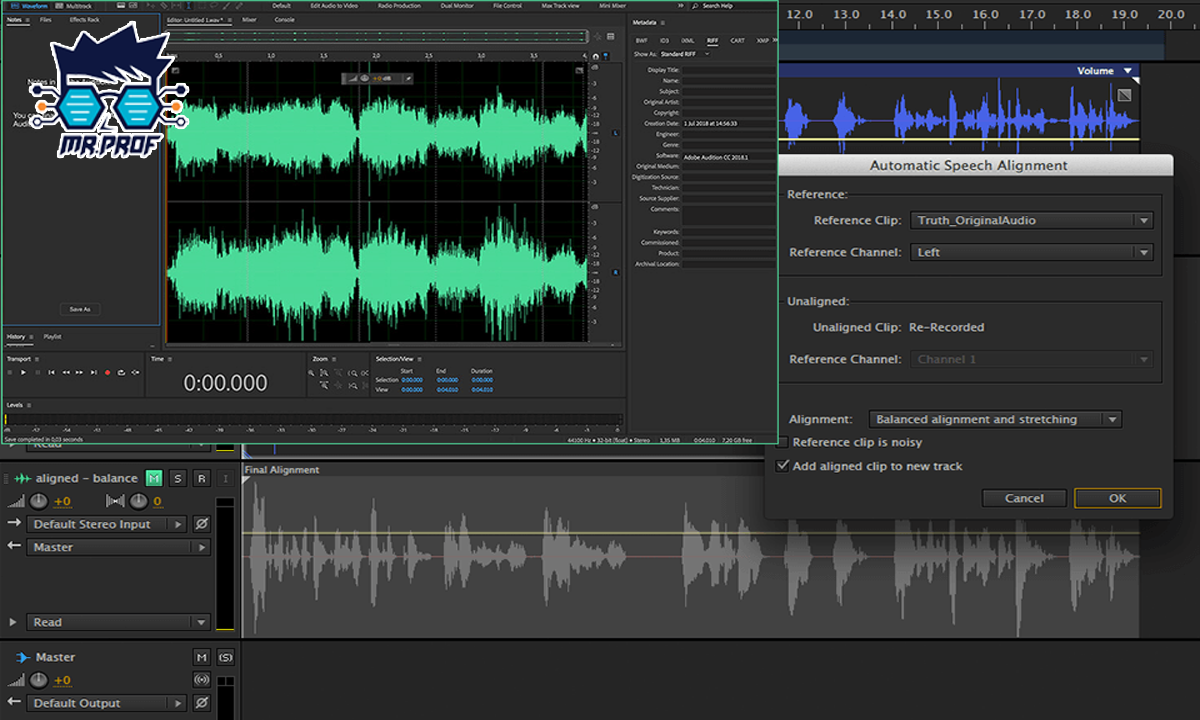This screenshot has height=720, width=1200.
Task: Click the aligned track pan knob
Action: tap(138, 501)
